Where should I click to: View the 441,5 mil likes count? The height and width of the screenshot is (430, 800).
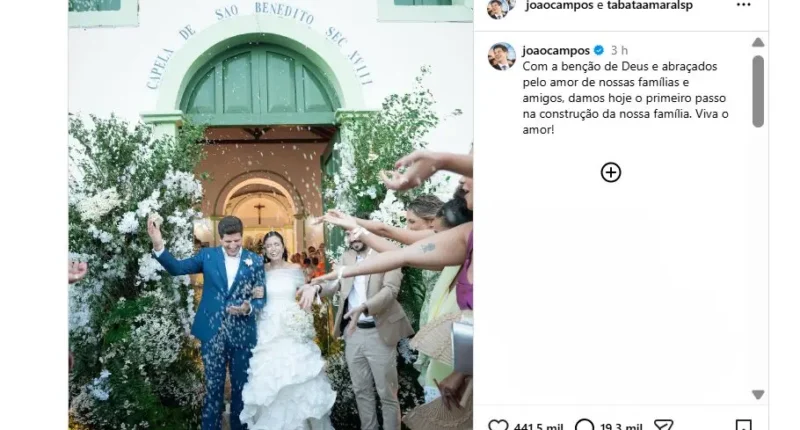538,426
